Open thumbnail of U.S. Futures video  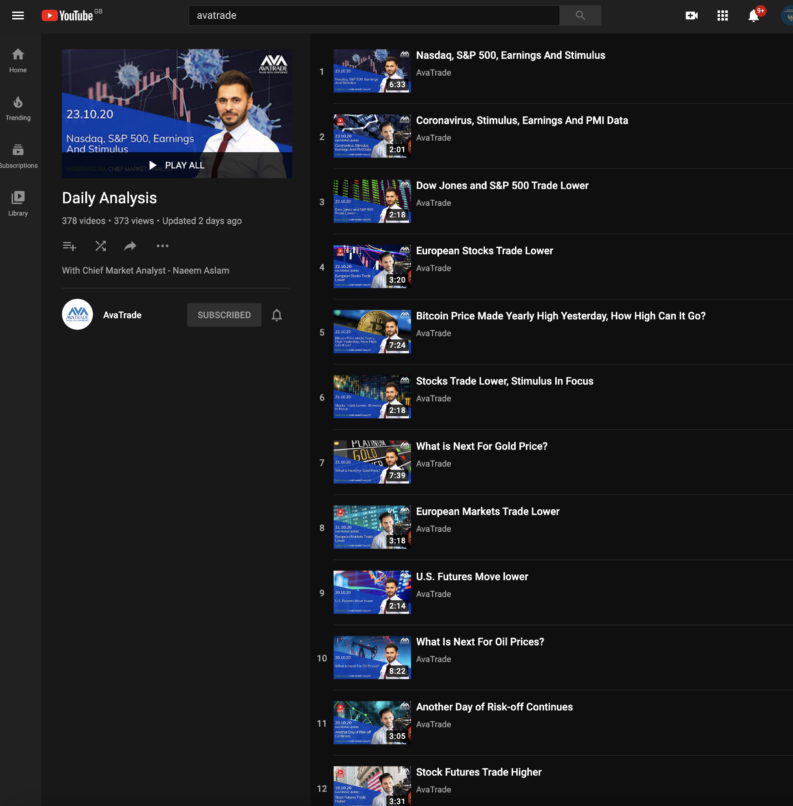click(372, 592)
